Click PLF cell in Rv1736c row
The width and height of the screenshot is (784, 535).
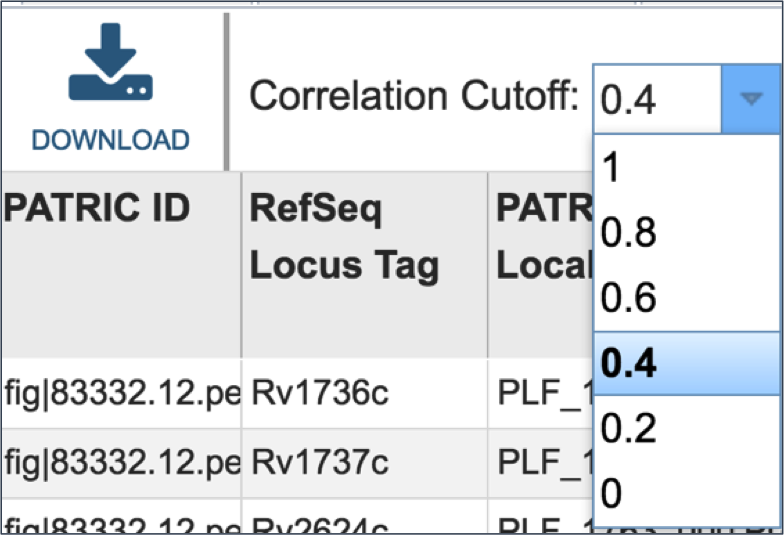click(x=541, y=393)
